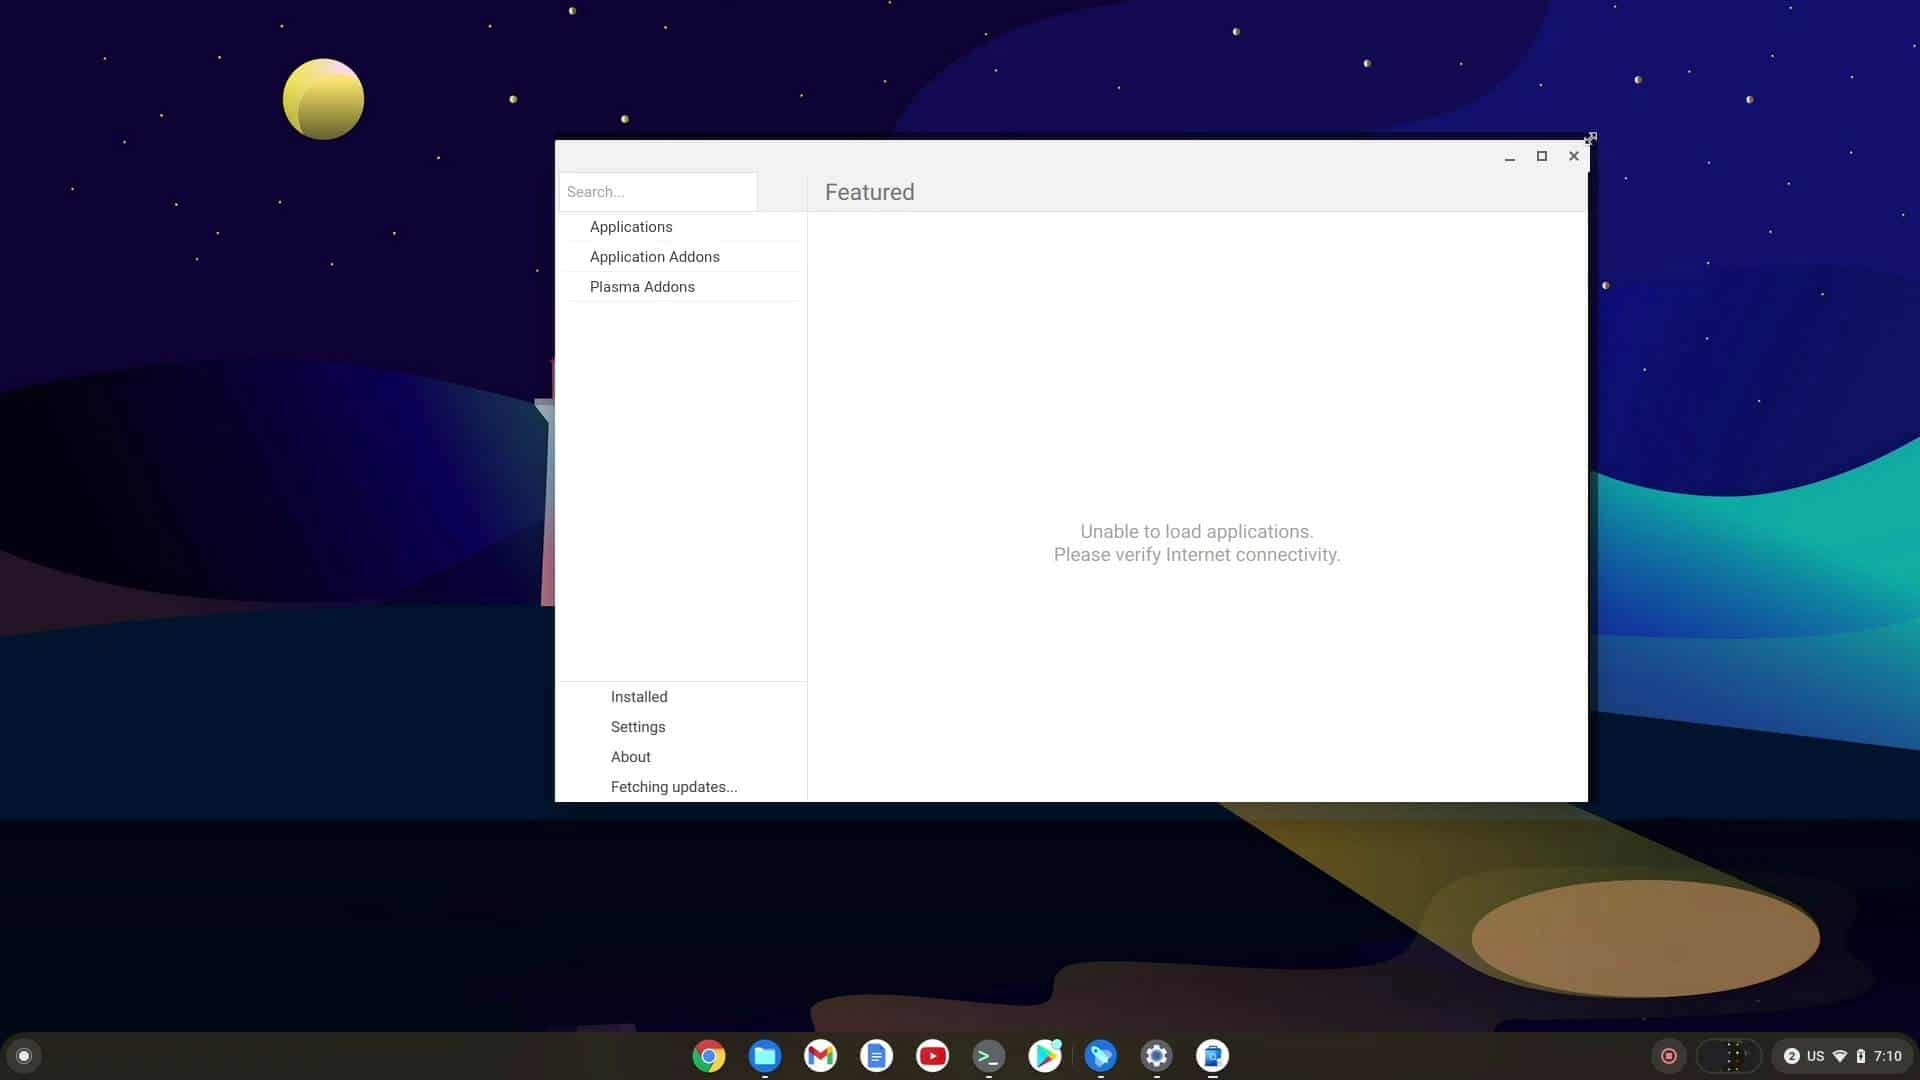Click the Search field in Discover
This screenshot has height=1080, width=1920.
(658, 191)
